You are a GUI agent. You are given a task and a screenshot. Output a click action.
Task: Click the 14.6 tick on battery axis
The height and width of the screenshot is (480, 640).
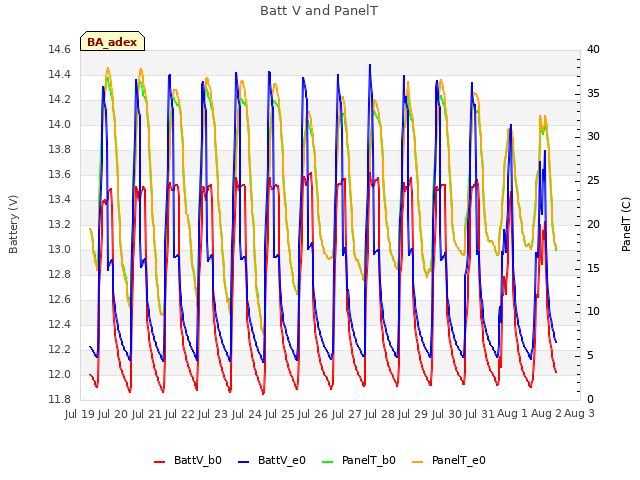pos(60,49)
